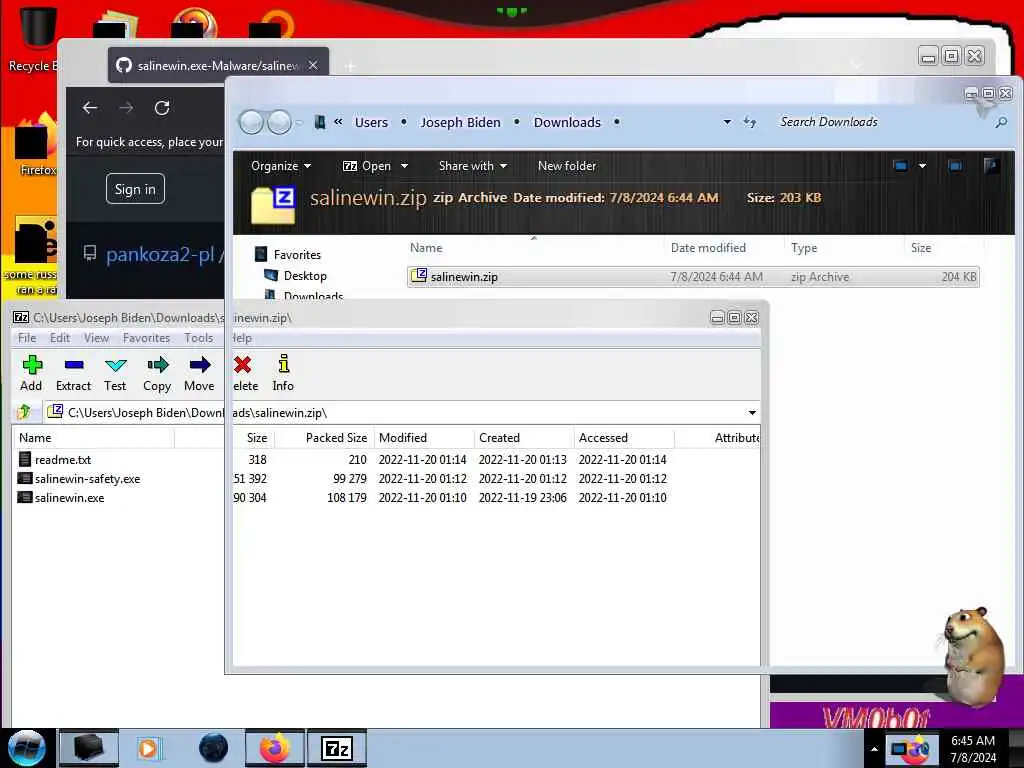
Task: Expand view options dropdown arrow in Explorer
Action: [922, 166]
